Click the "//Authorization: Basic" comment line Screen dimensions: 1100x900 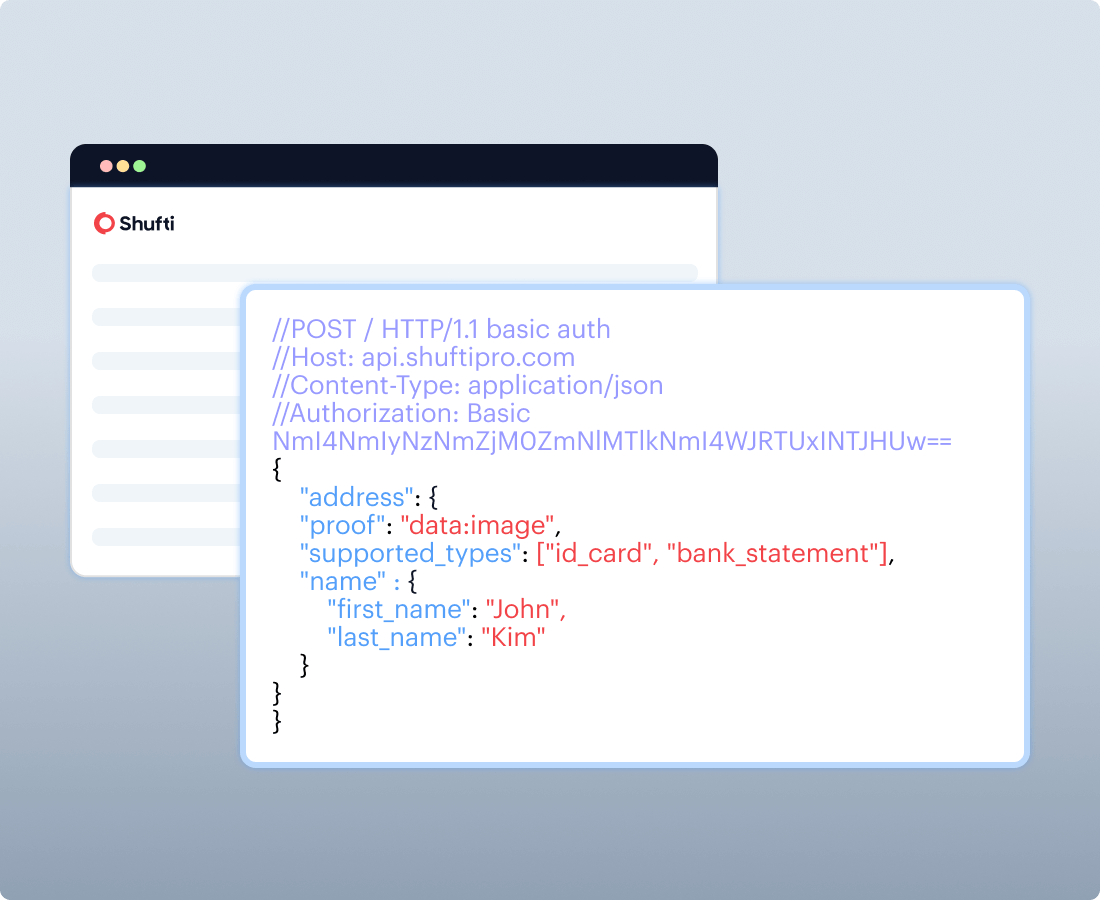tap(401, 413)
